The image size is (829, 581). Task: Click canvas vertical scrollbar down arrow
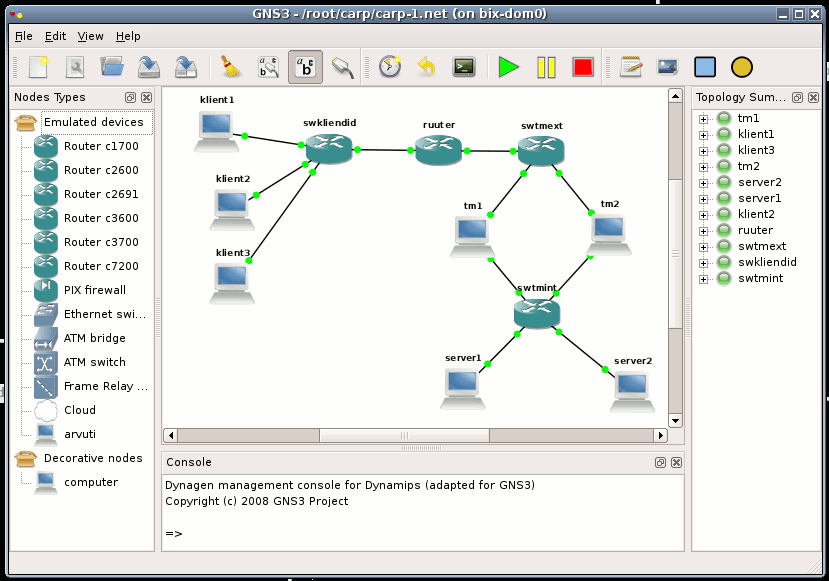(675, 421)
